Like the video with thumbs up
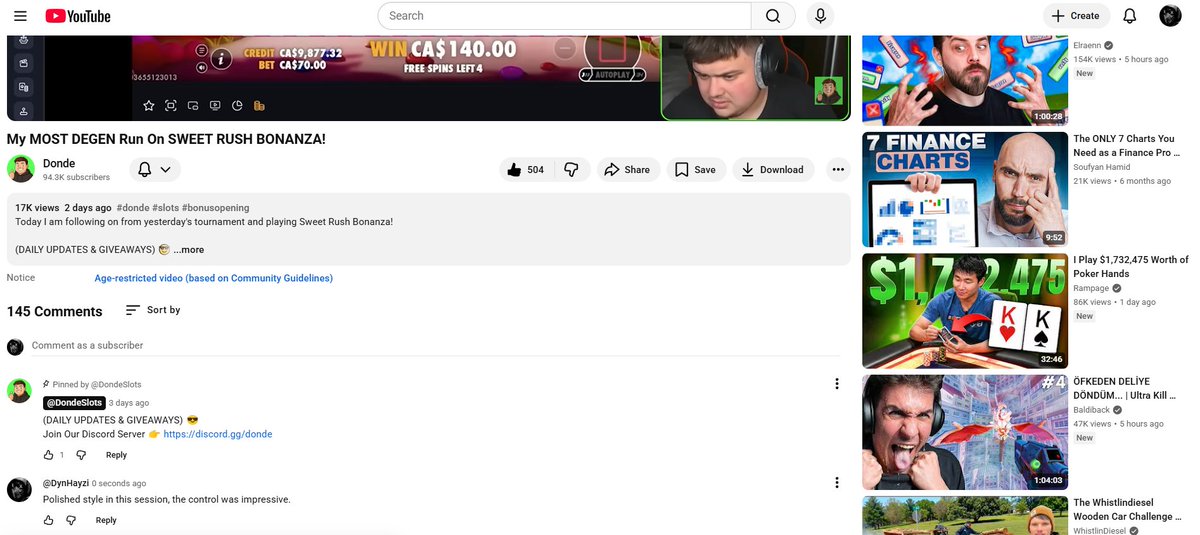1200x535 pixels. click(x=526, y=170)
